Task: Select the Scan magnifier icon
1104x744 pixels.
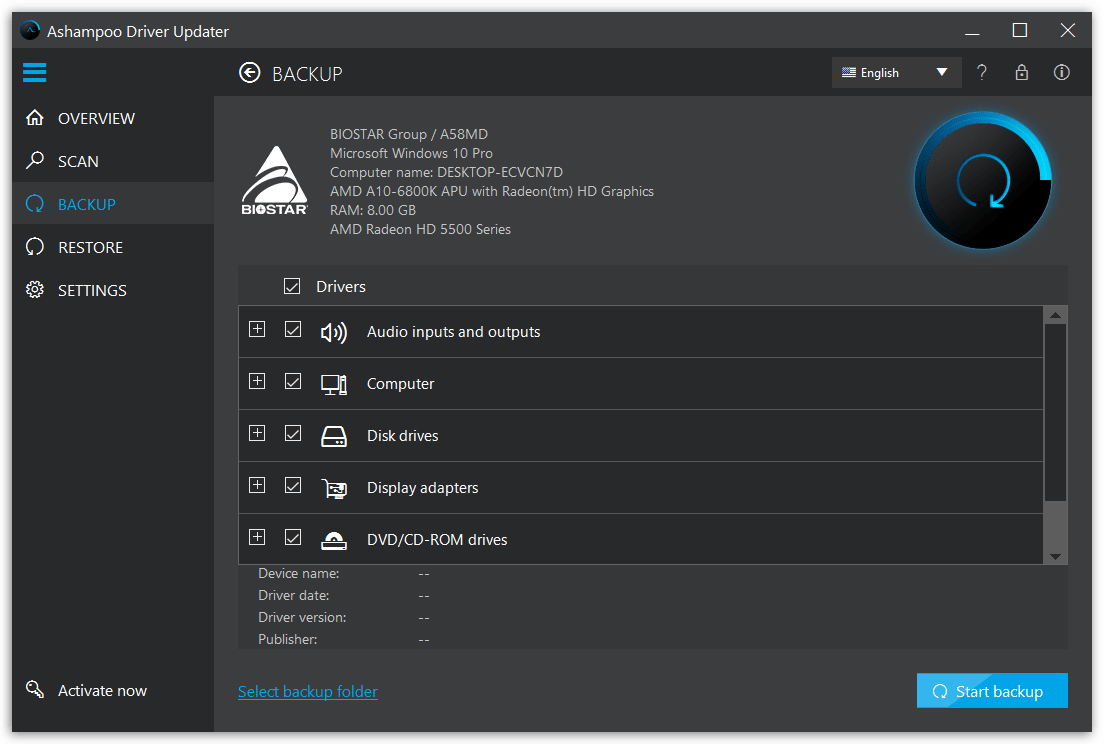Action: point(35,161)
